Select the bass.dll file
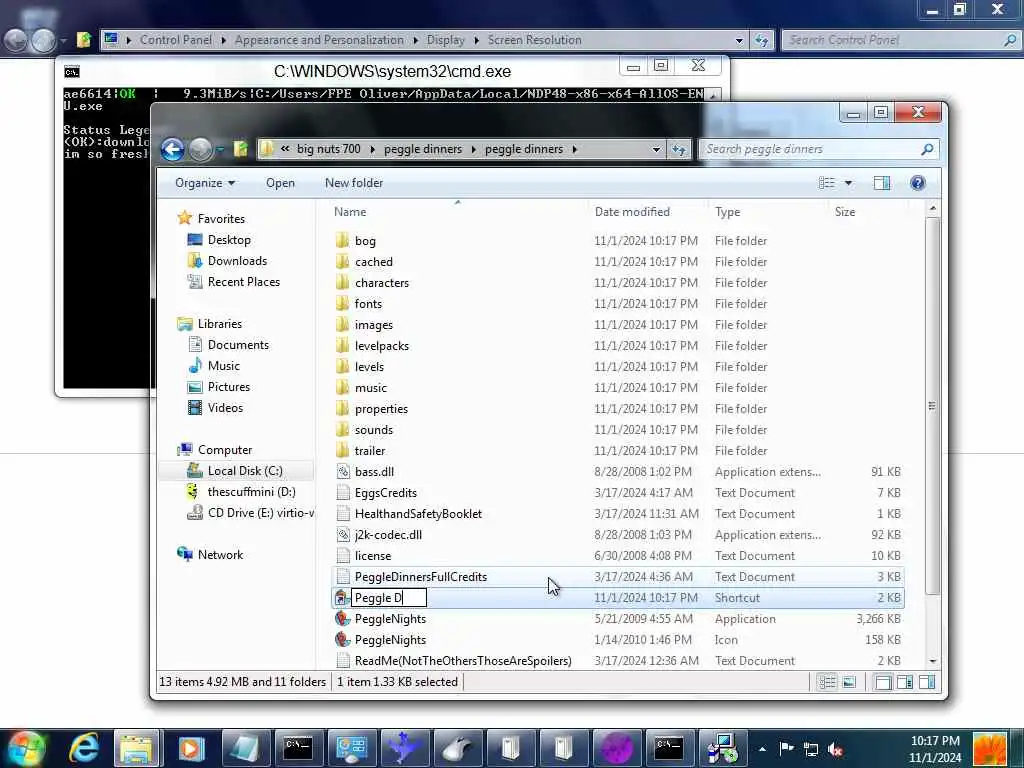The image size is (1024, 768). coord(374,472)
